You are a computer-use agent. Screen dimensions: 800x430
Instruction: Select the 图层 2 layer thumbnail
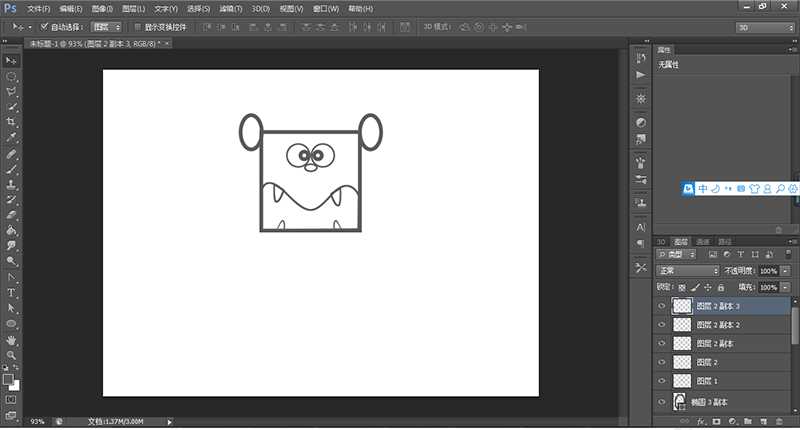click(683, 362)
